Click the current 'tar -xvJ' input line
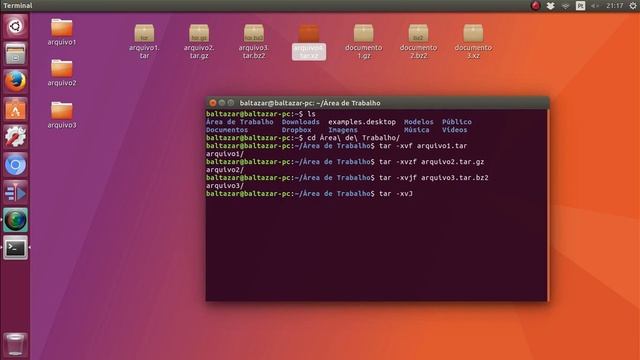Screen dimensions: 640x360 (396, 193)
